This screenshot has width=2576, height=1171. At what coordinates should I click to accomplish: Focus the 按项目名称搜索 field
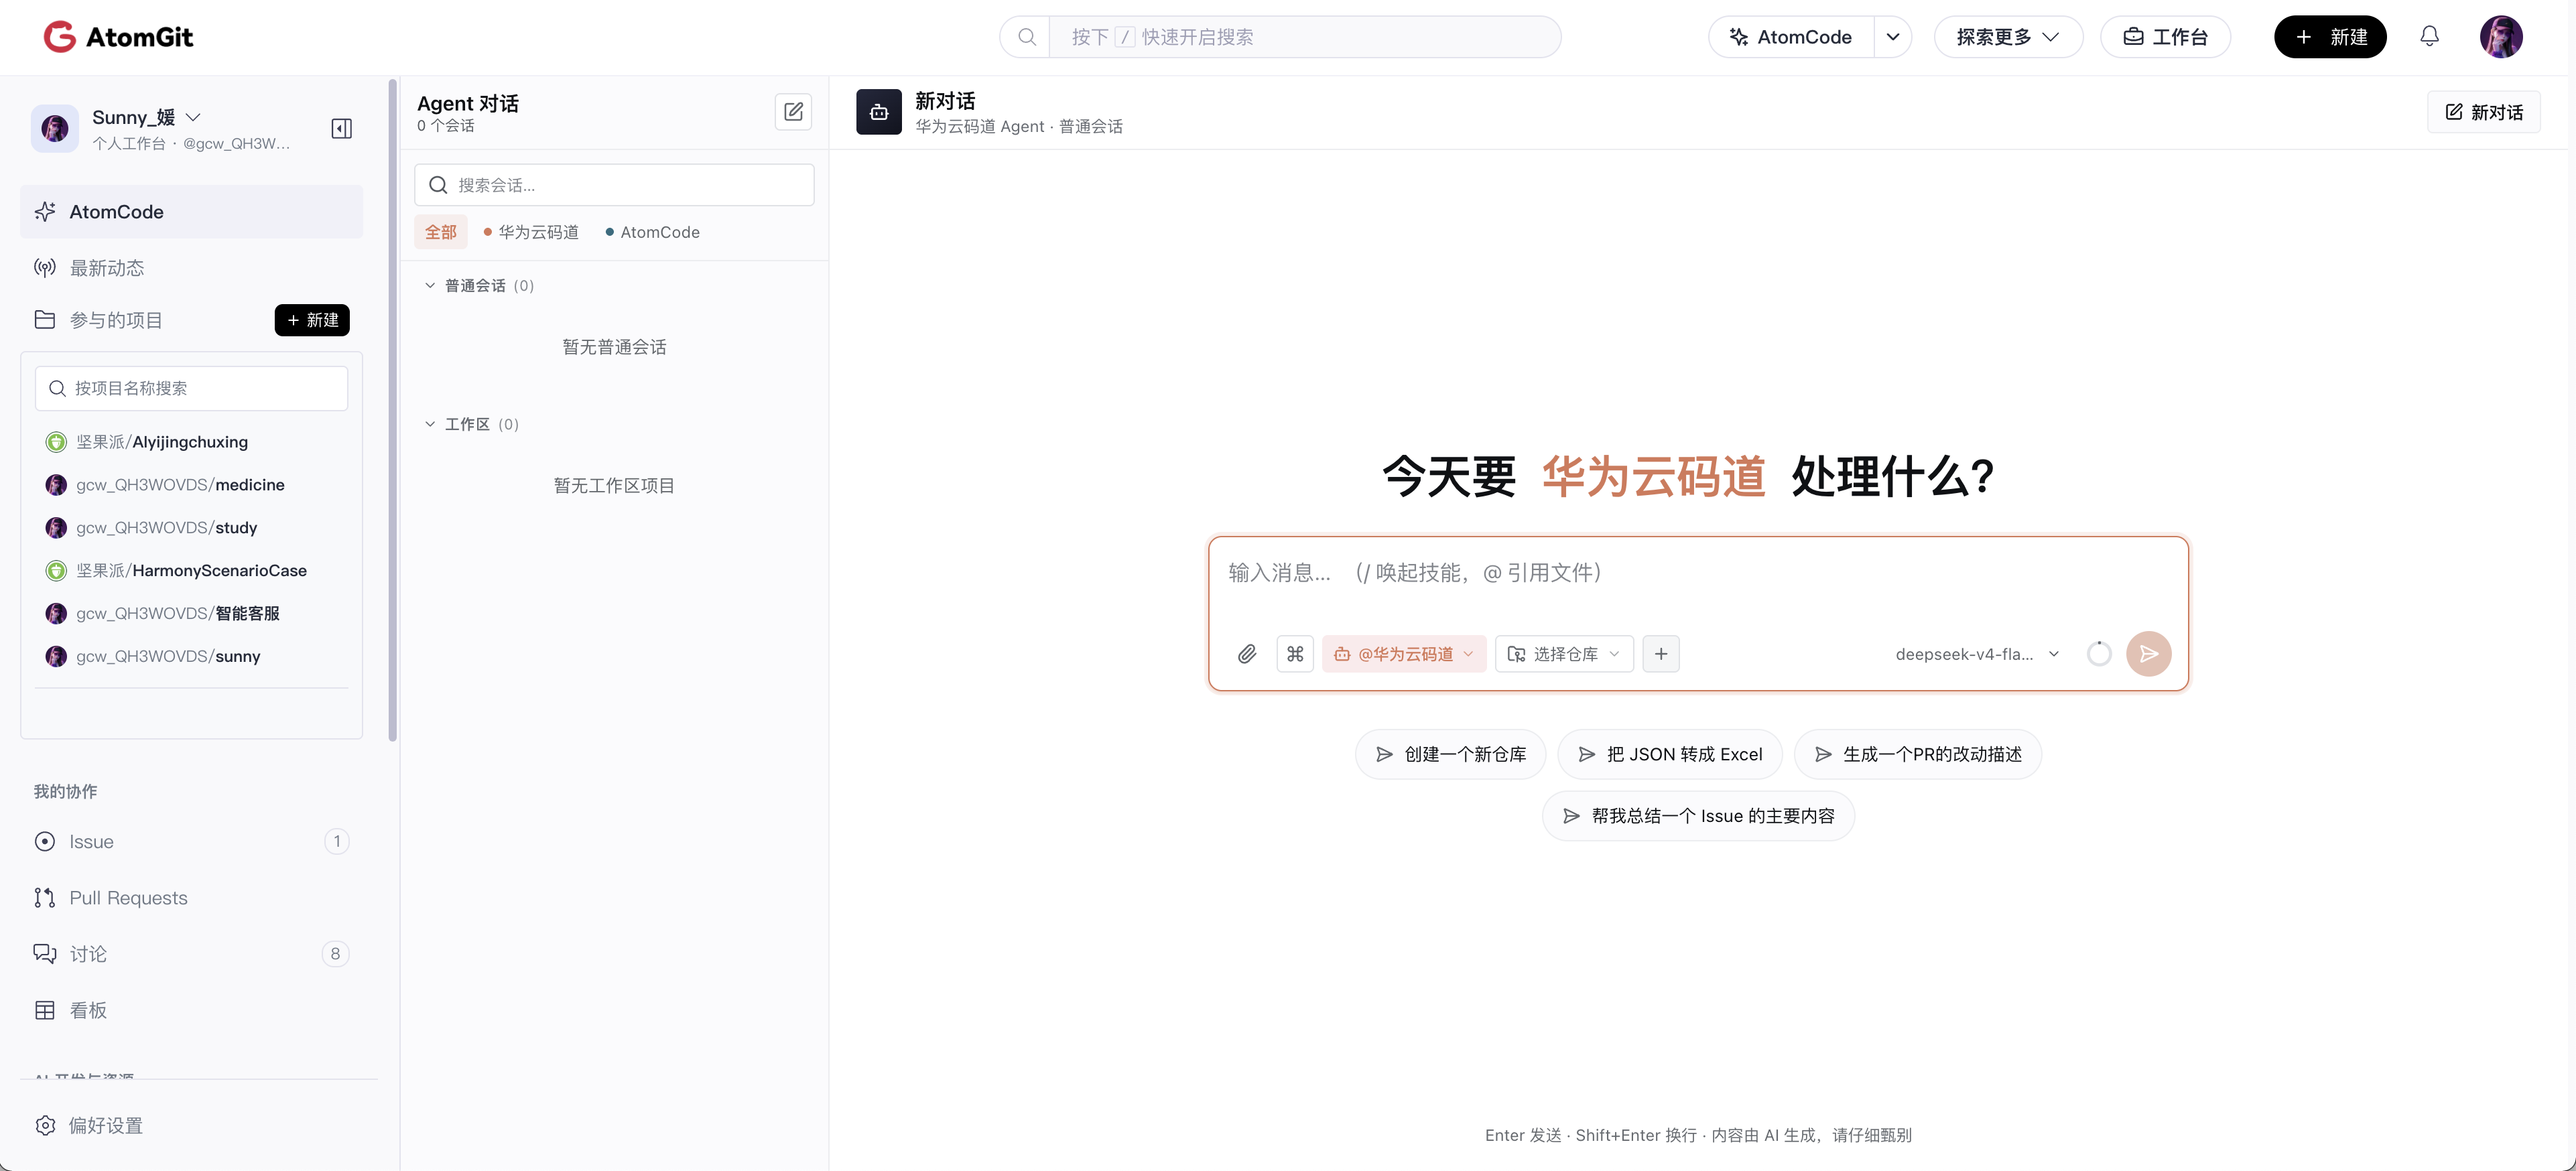click(191, 388)
